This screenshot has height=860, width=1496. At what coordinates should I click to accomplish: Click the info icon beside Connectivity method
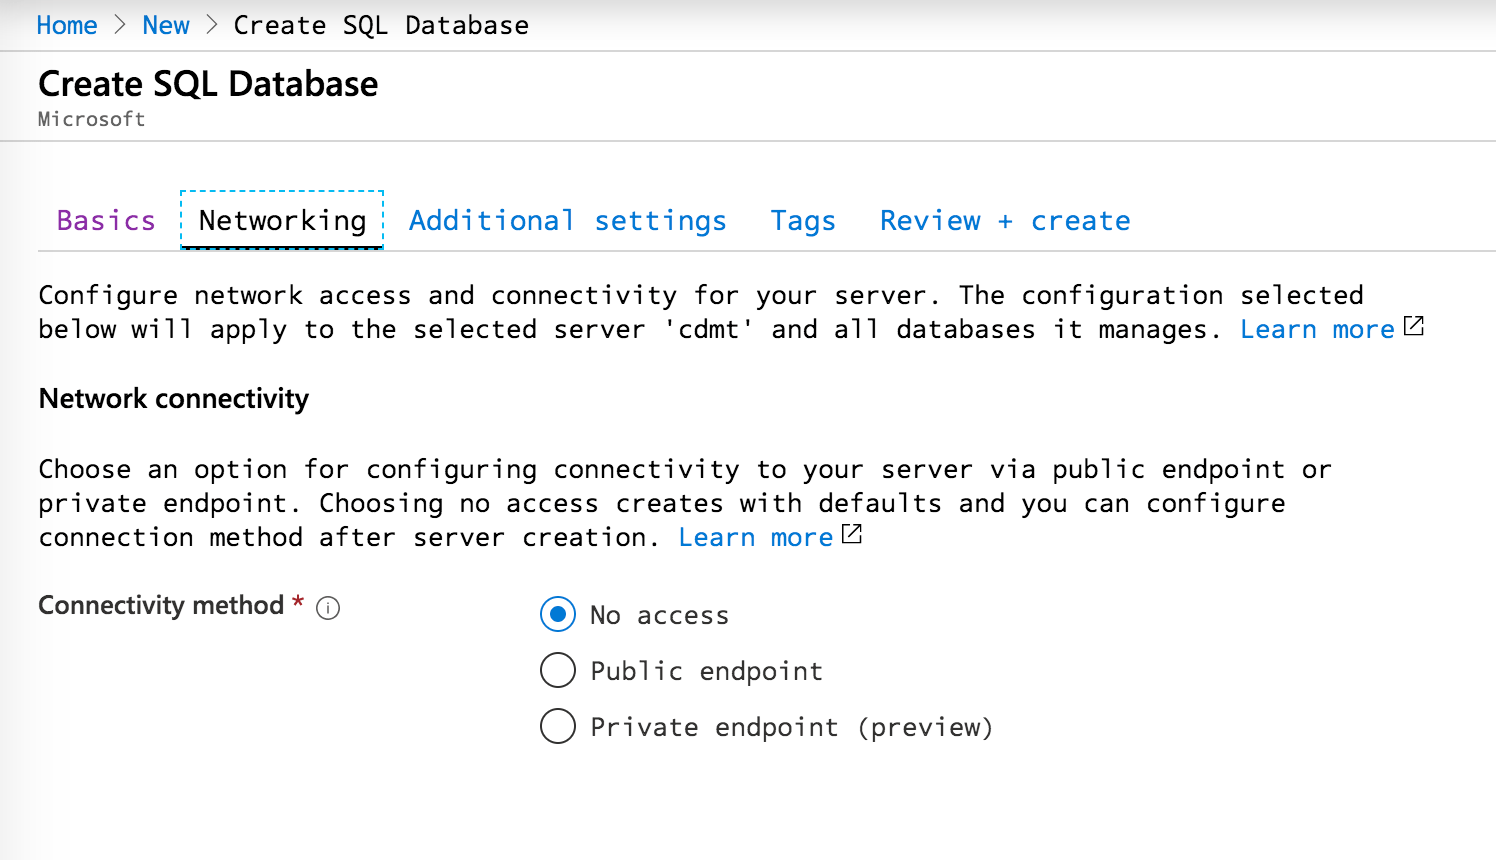click(x=328, y=607)
